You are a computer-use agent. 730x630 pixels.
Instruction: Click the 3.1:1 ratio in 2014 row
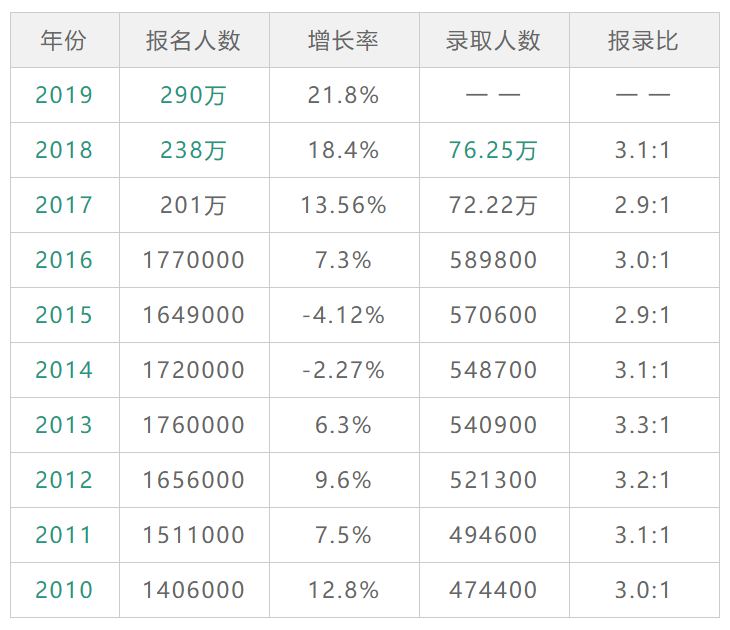coord(643,370)
